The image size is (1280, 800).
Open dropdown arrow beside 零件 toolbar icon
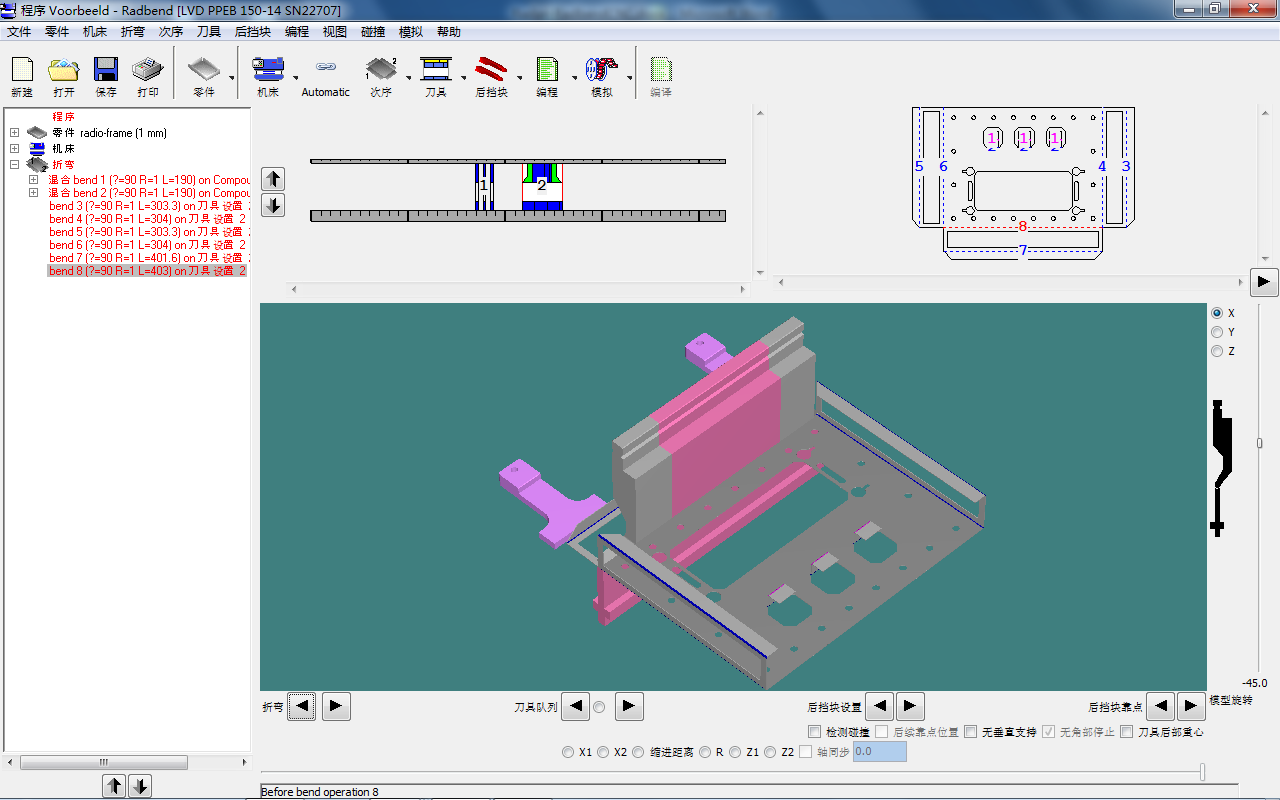pos(232,78)
